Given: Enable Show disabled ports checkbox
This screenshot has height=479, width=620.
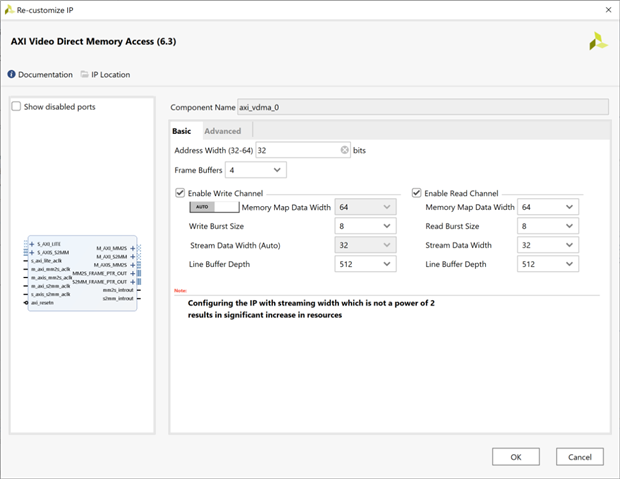Looking at the screenshot, I should point(16,107).
